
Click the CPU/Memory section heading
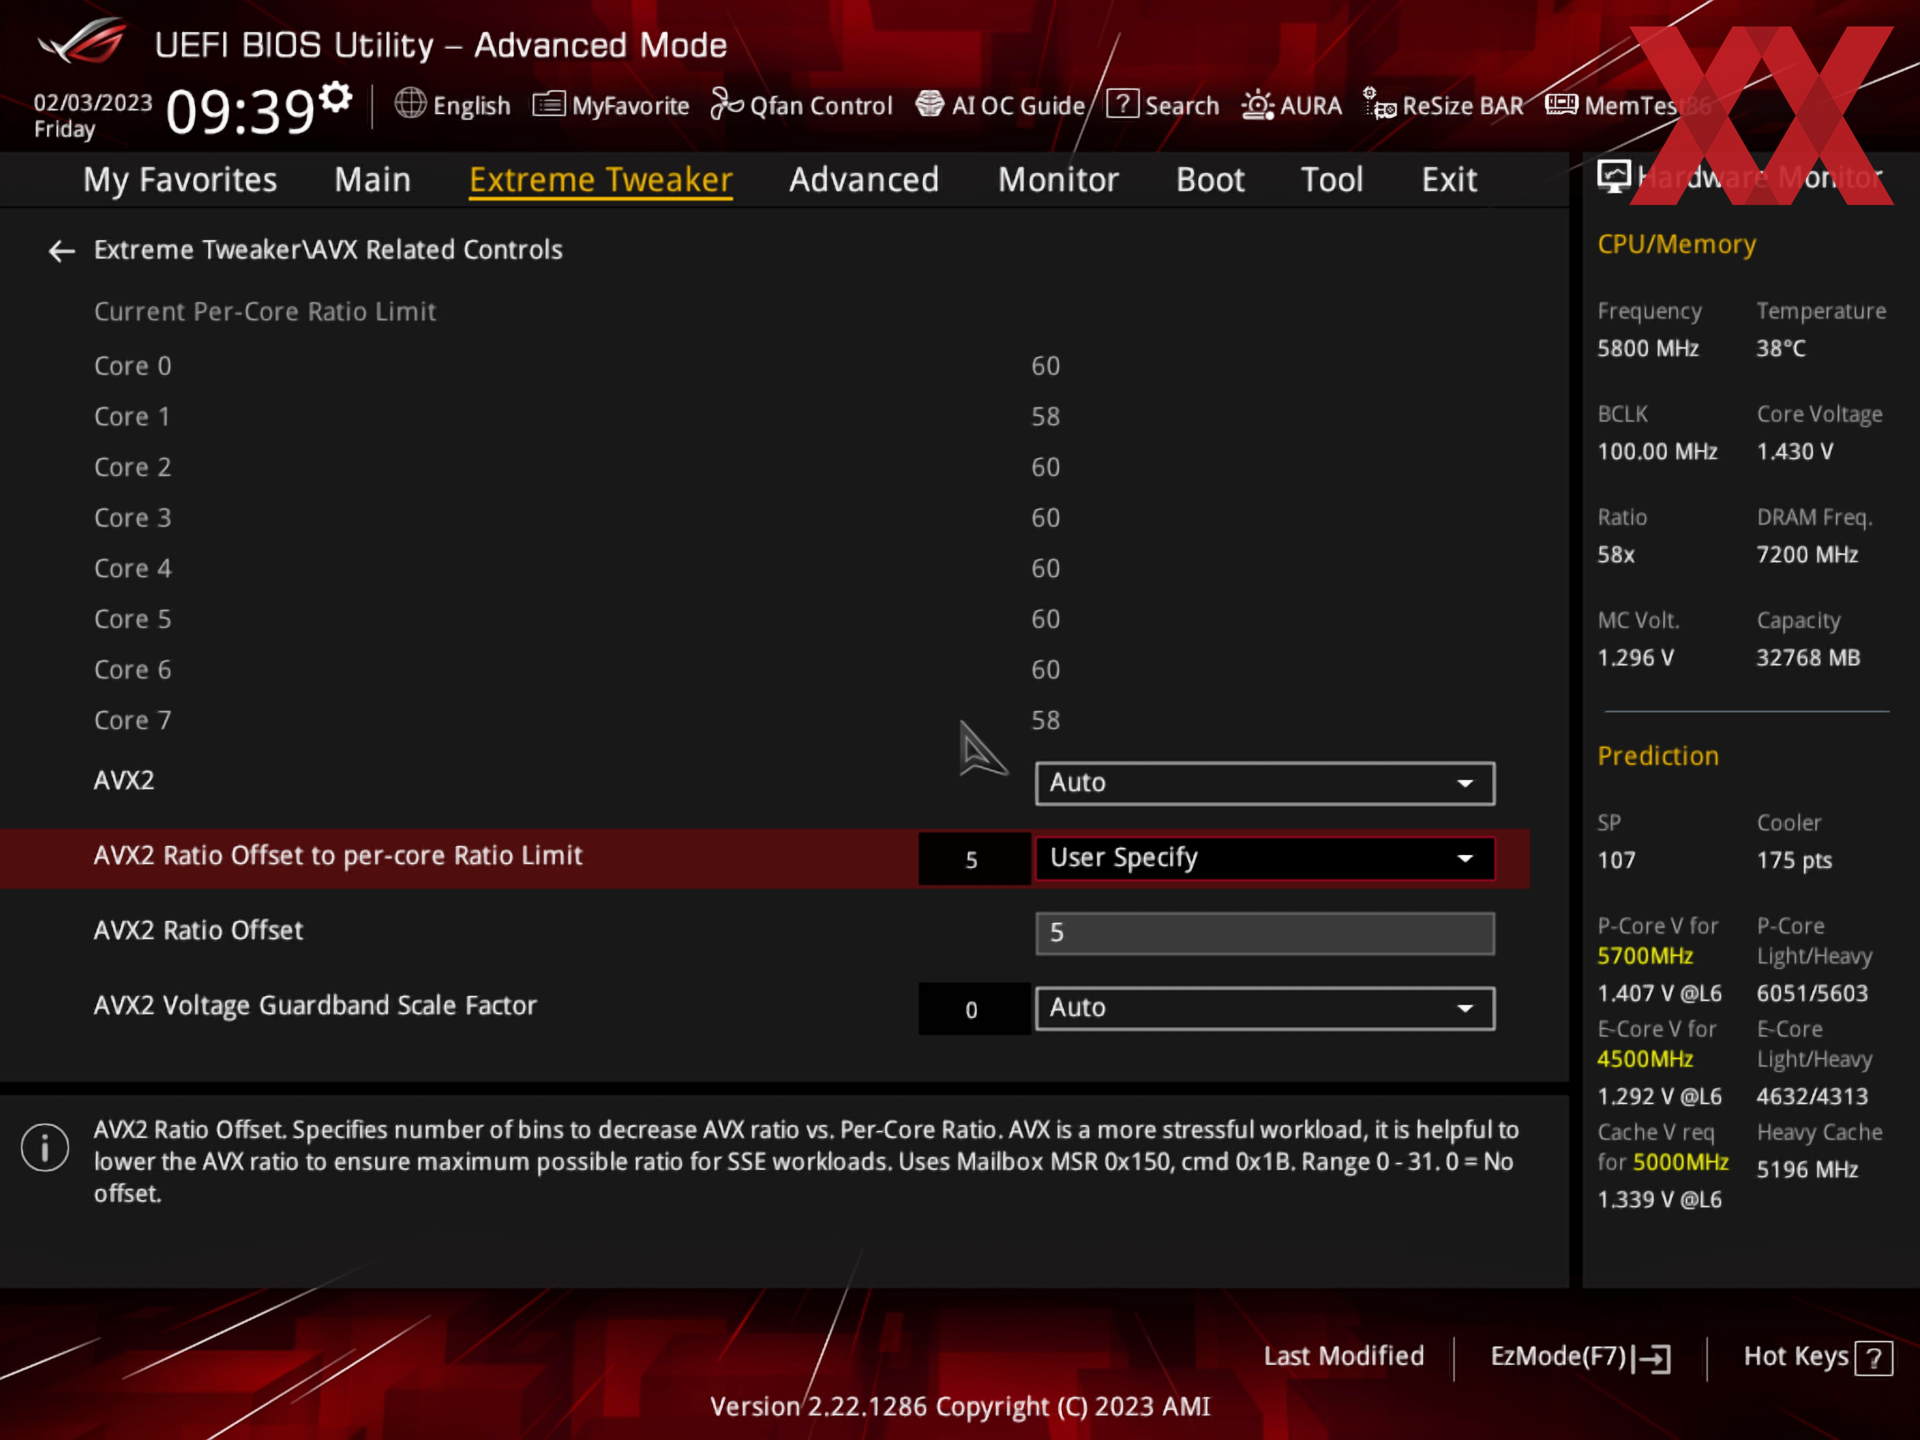point(1676,244)
